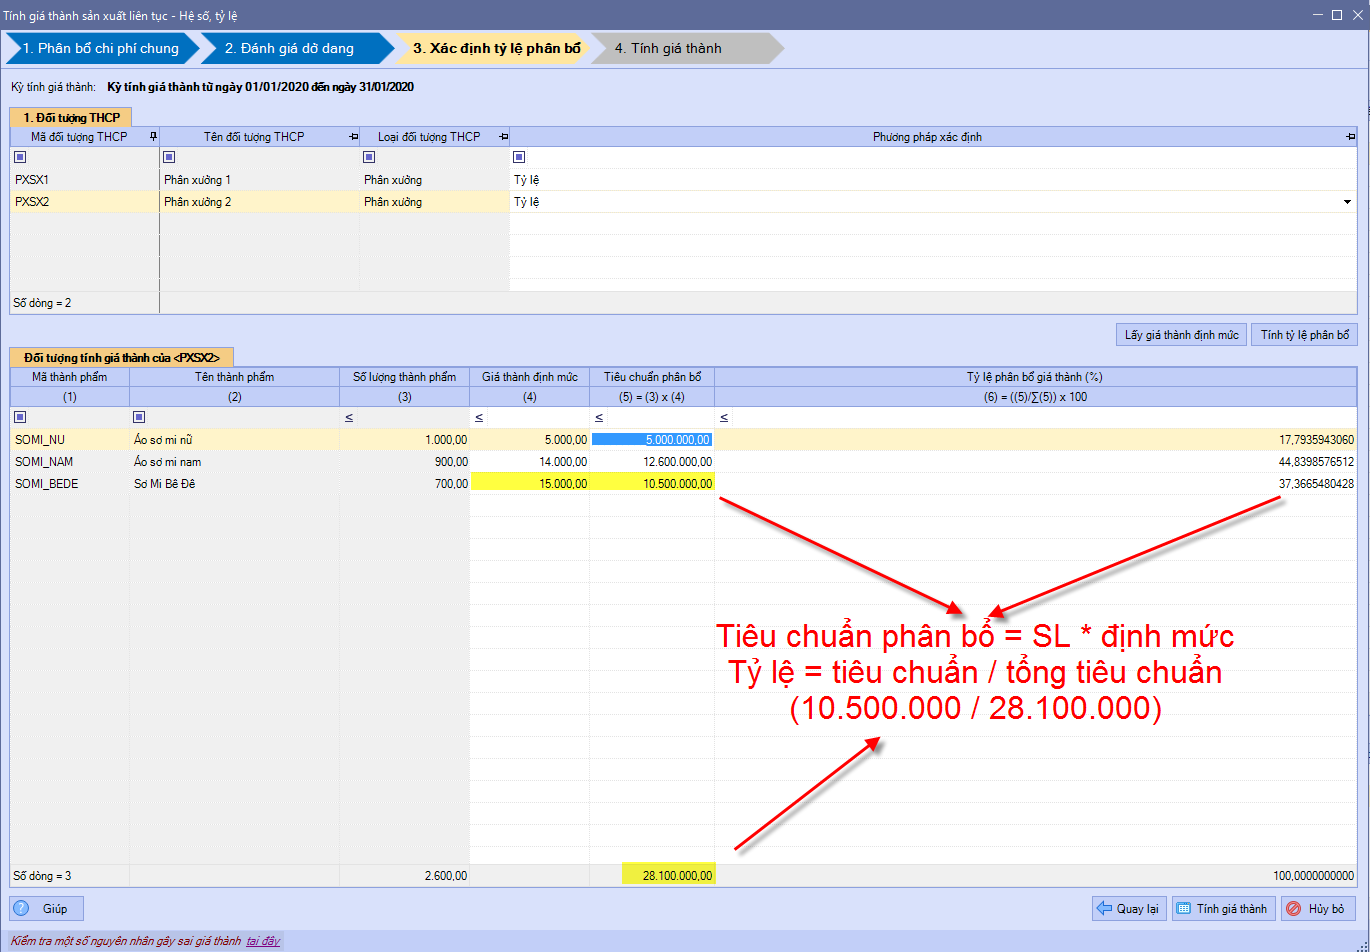
Task: Click ≤ filter operator under Tỷ lệ phân bổ giá thành
Action: click(723, 418)
